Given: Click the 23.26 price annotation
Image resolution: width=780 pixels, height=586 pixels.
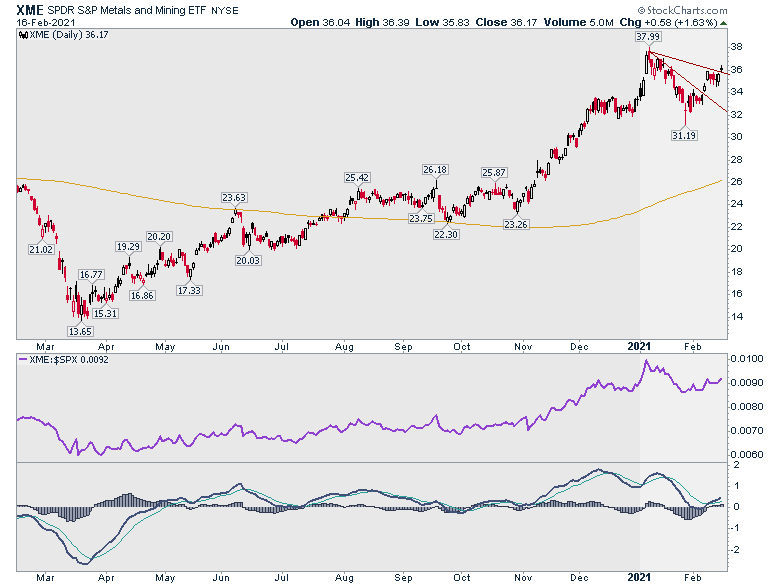Looking at the screenshot, I should click(516, 224).
